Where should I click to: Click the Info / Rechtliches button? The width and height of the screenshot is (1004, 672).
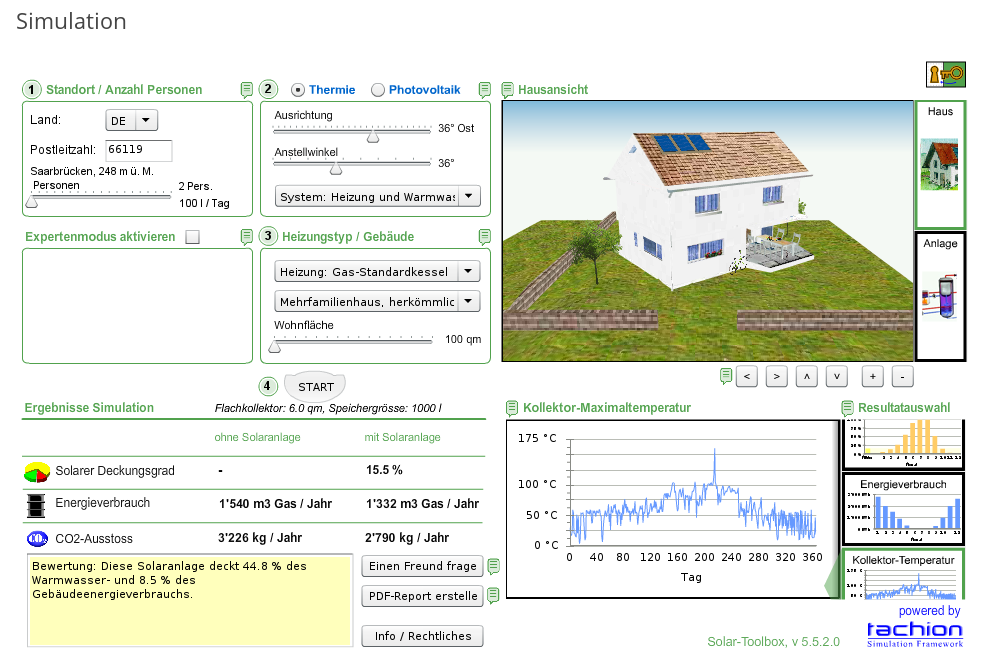[x=422, y=636]
